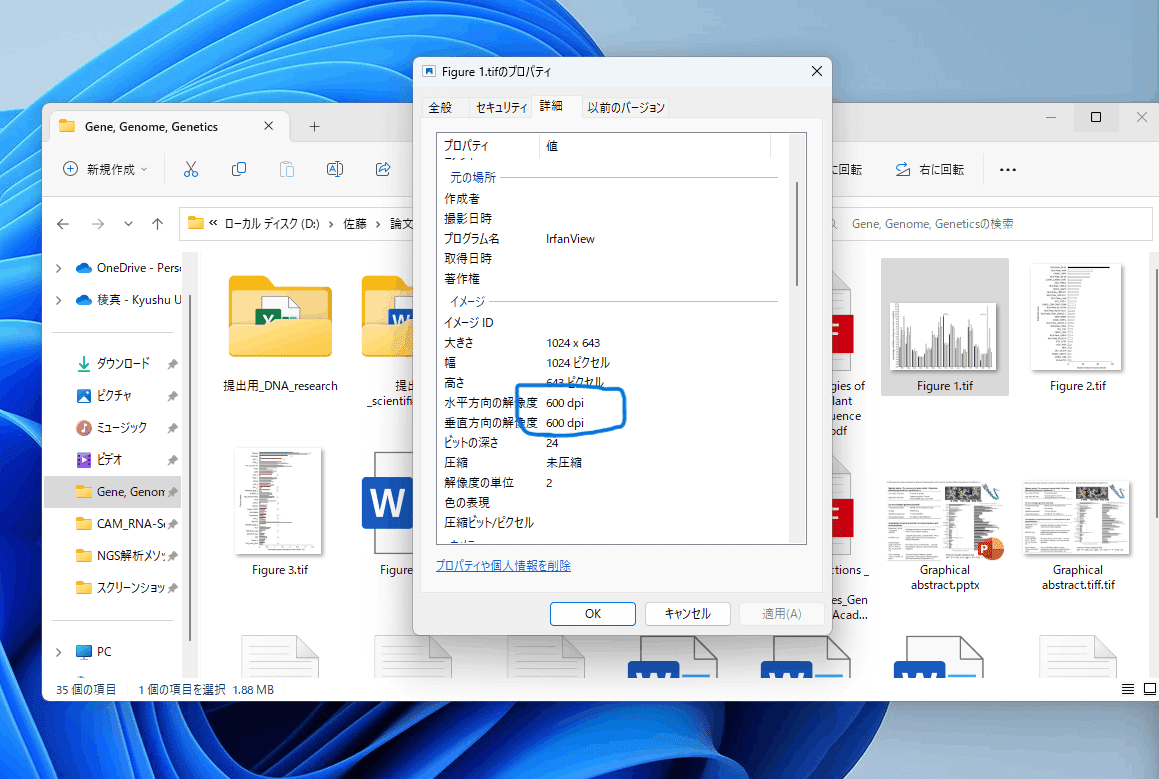Viewport: 1159px width, 779px height.
Task: Switch to large icons view in status bar
Action: click(1149, 689)
